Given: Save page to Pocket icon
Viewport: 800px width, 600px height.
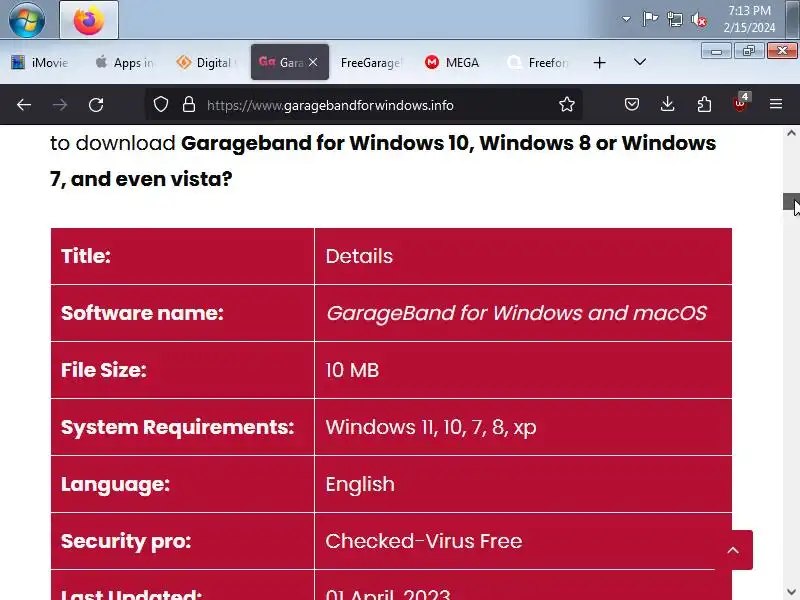Looking at the screenshot, I should pyautogui.click(x=632, y=105).
